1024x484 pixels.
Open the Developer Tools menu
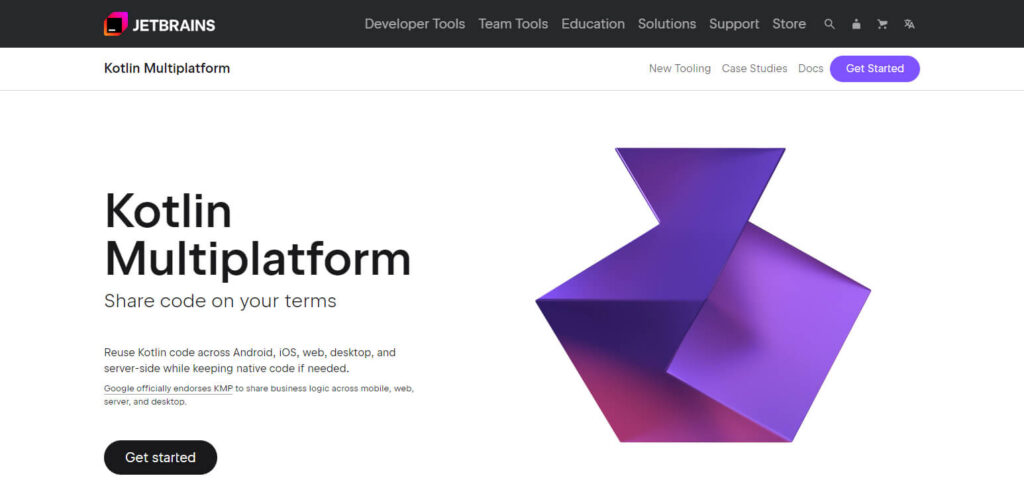click(415, 24)
